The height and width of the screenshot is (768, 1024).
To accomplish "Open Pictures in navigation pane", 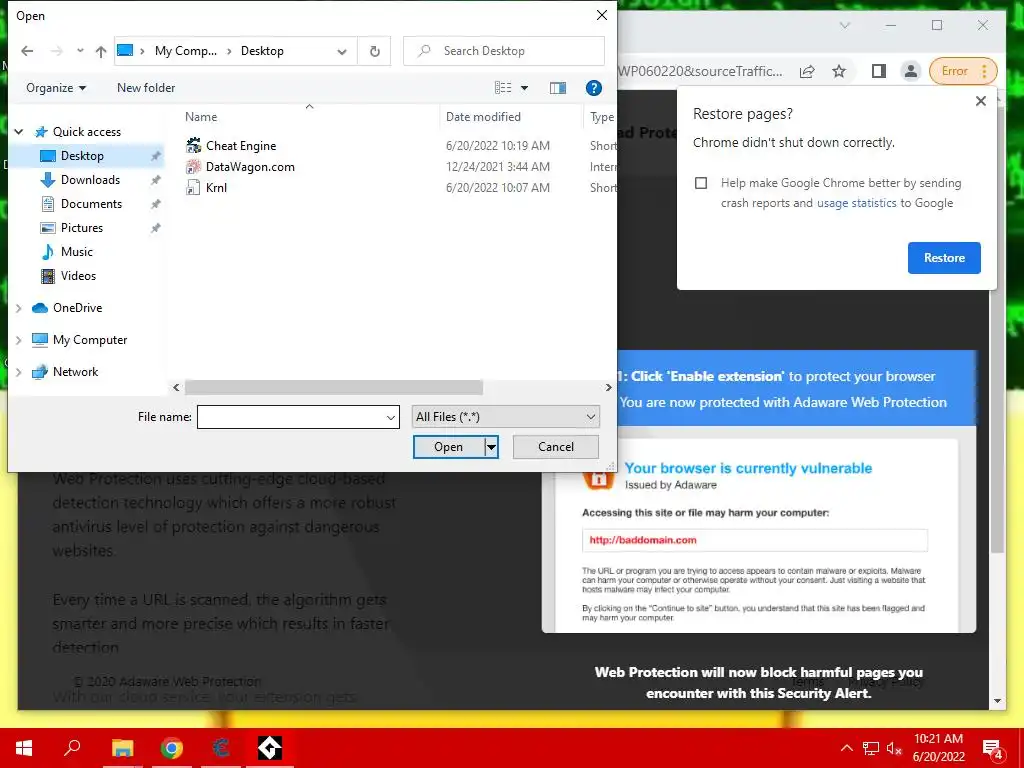I will [x=82, y=228].
